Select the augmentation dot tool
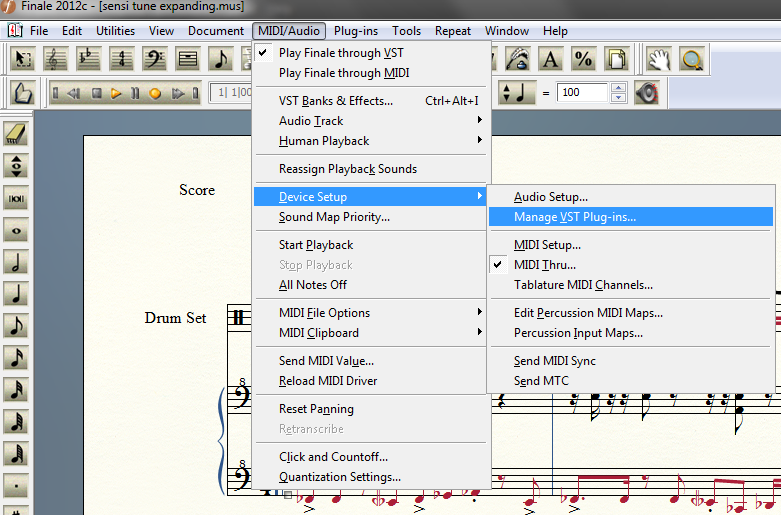Viewport: 781px width, 515px height. tap(16, 486)
